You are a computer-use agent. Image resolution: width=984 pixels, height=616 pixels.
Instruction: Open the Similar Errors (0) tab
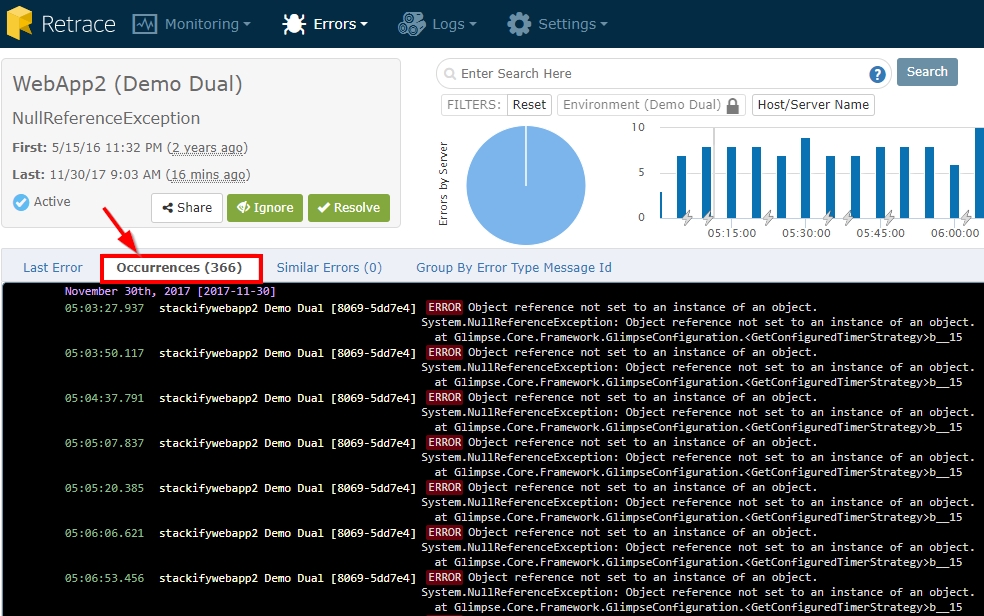coord(329,268)
